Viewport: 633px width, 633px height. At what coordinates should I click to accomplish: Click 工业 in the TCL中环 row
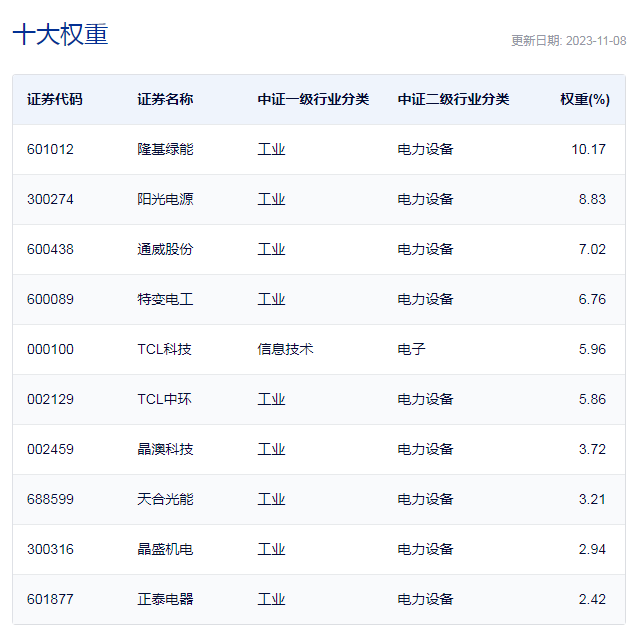tap(271, 400)
